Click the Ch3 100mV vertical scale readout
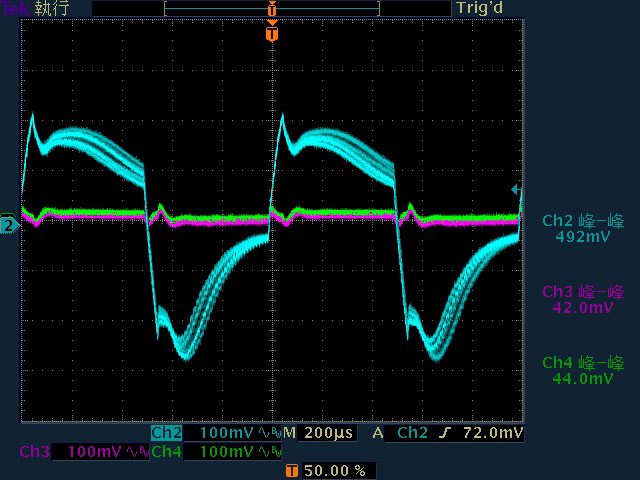640x480 pixels. tap(95, 452)
